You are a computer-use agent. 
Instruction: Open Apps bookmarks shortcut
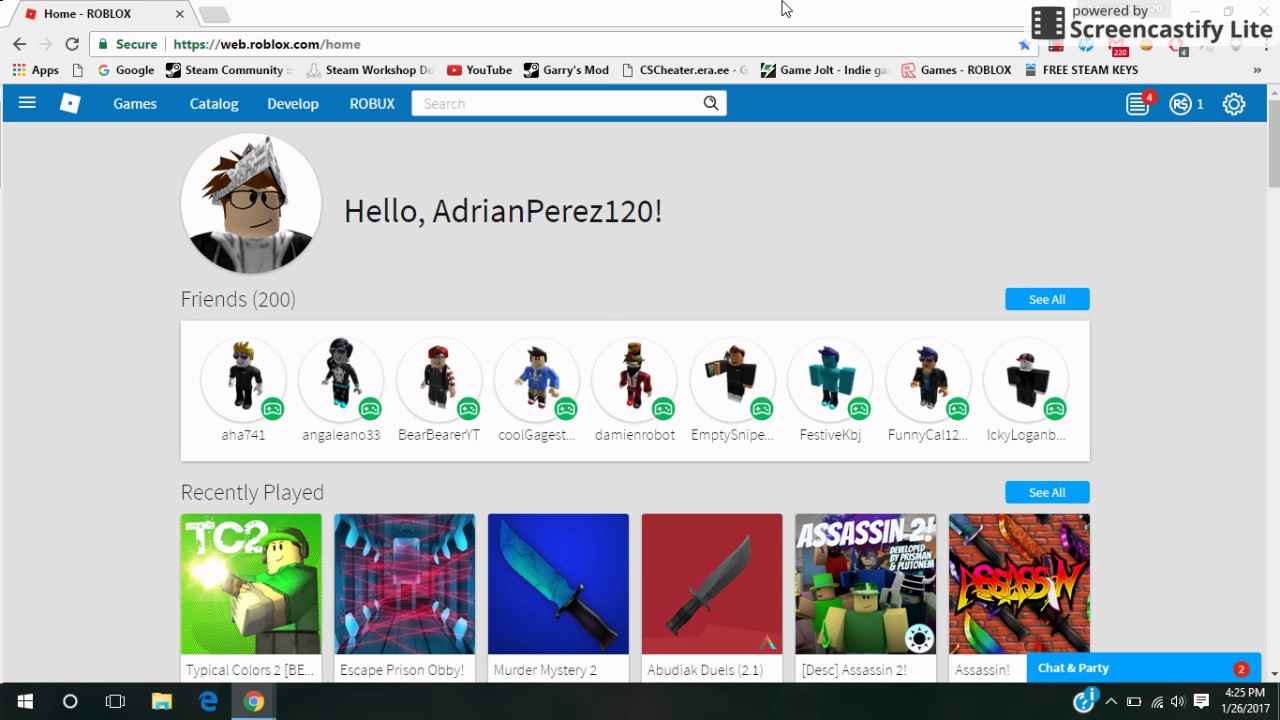(35, 70)
